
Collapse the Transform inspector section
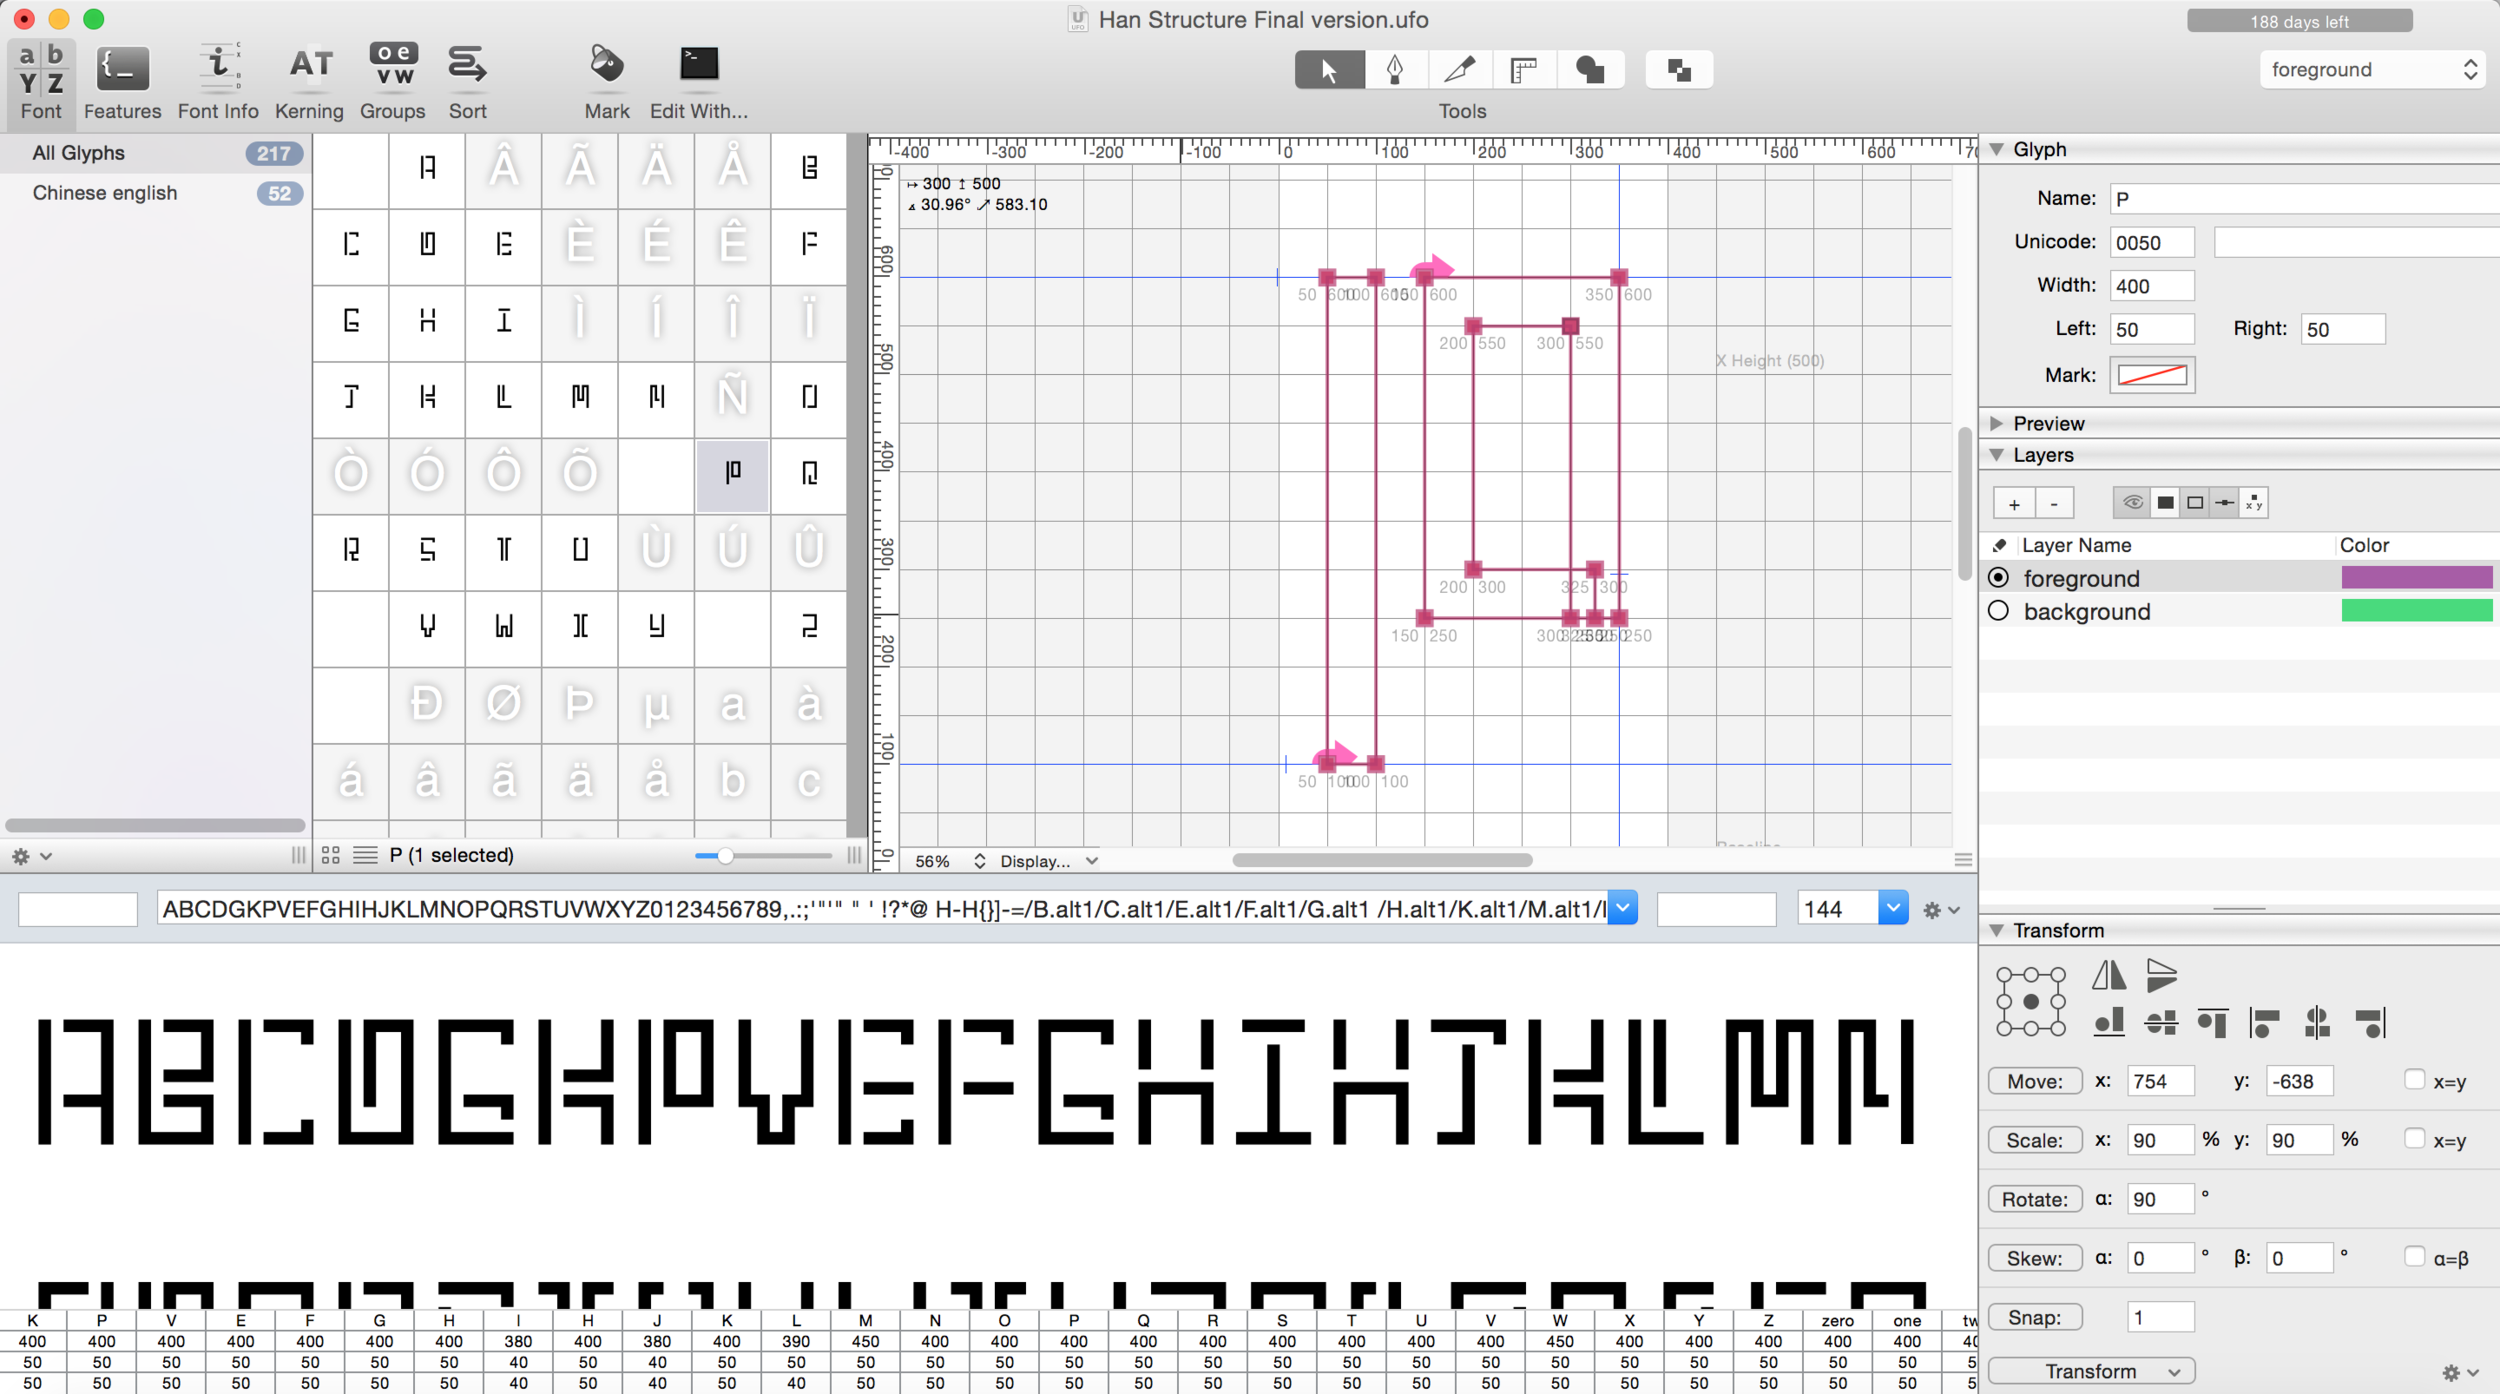pyautogui.click(x=1996, y=930)
